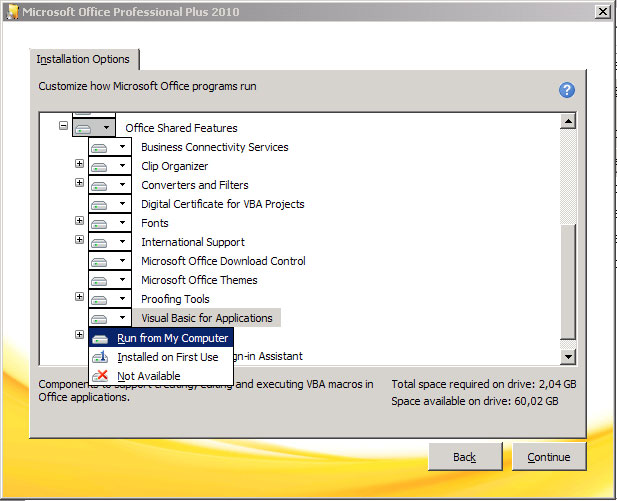This screenshot has width=617, height=501.
Task: Select Clip Organizer in the feature tree
Action: (x=174, y=166)
